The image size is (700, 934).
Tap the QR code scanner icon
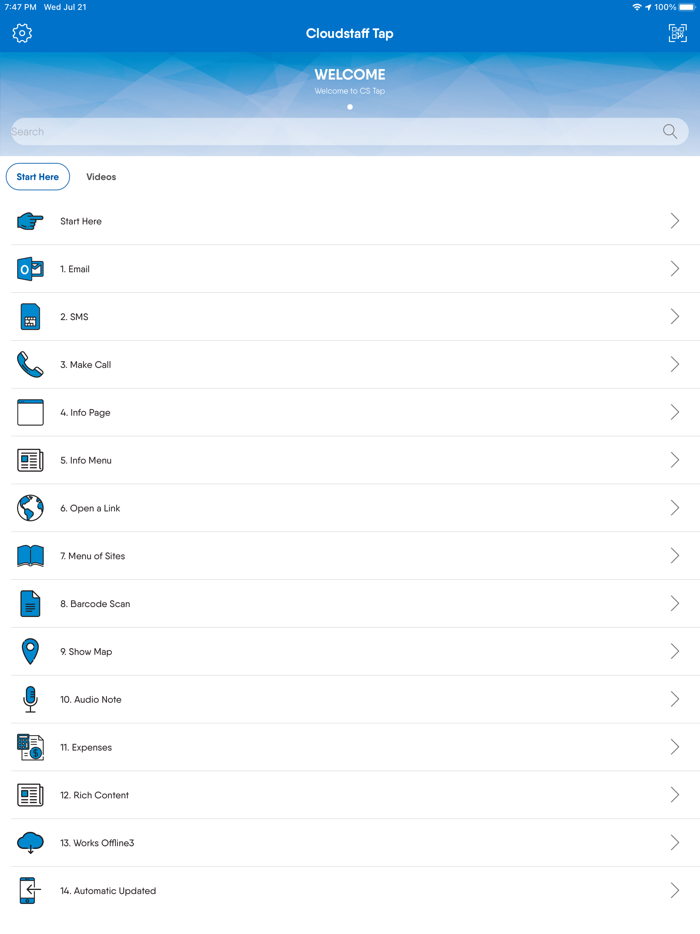point(677,33)
